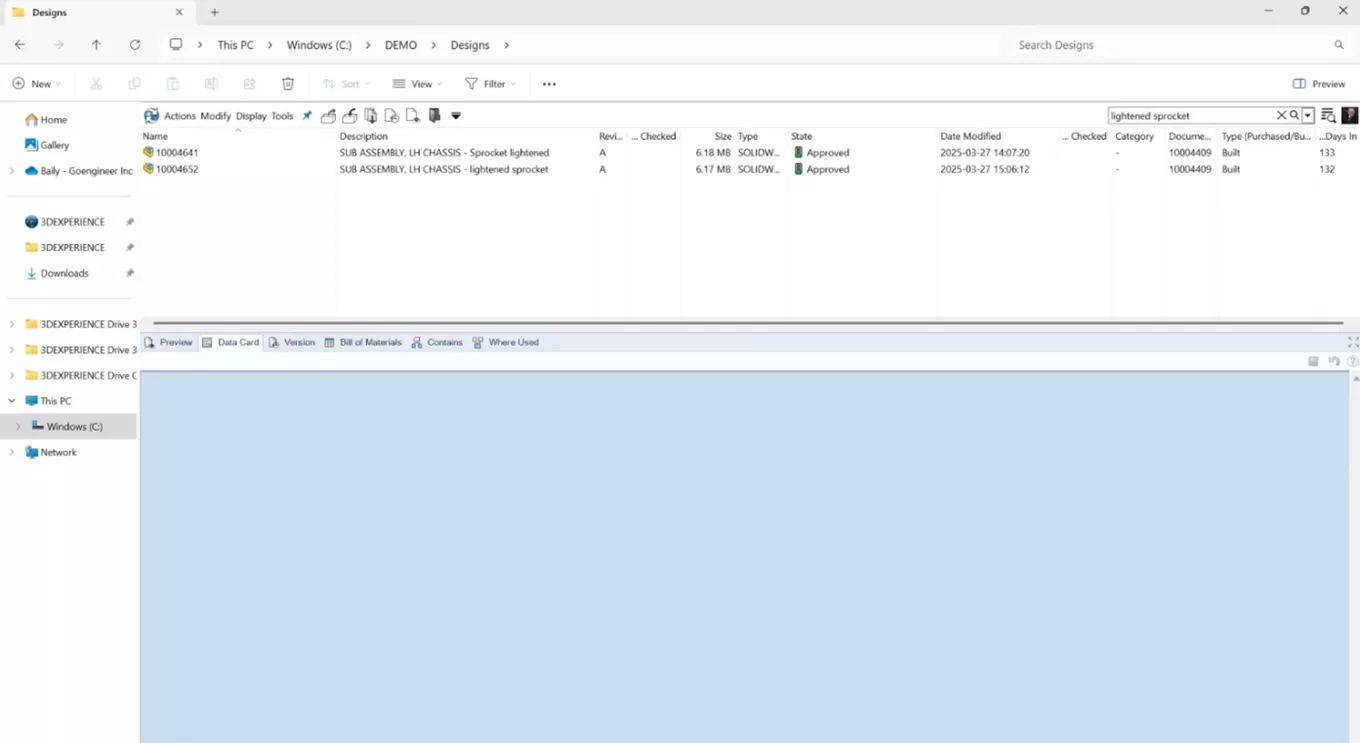Open the search options dropdown arrow

[x=1307, y=115]
